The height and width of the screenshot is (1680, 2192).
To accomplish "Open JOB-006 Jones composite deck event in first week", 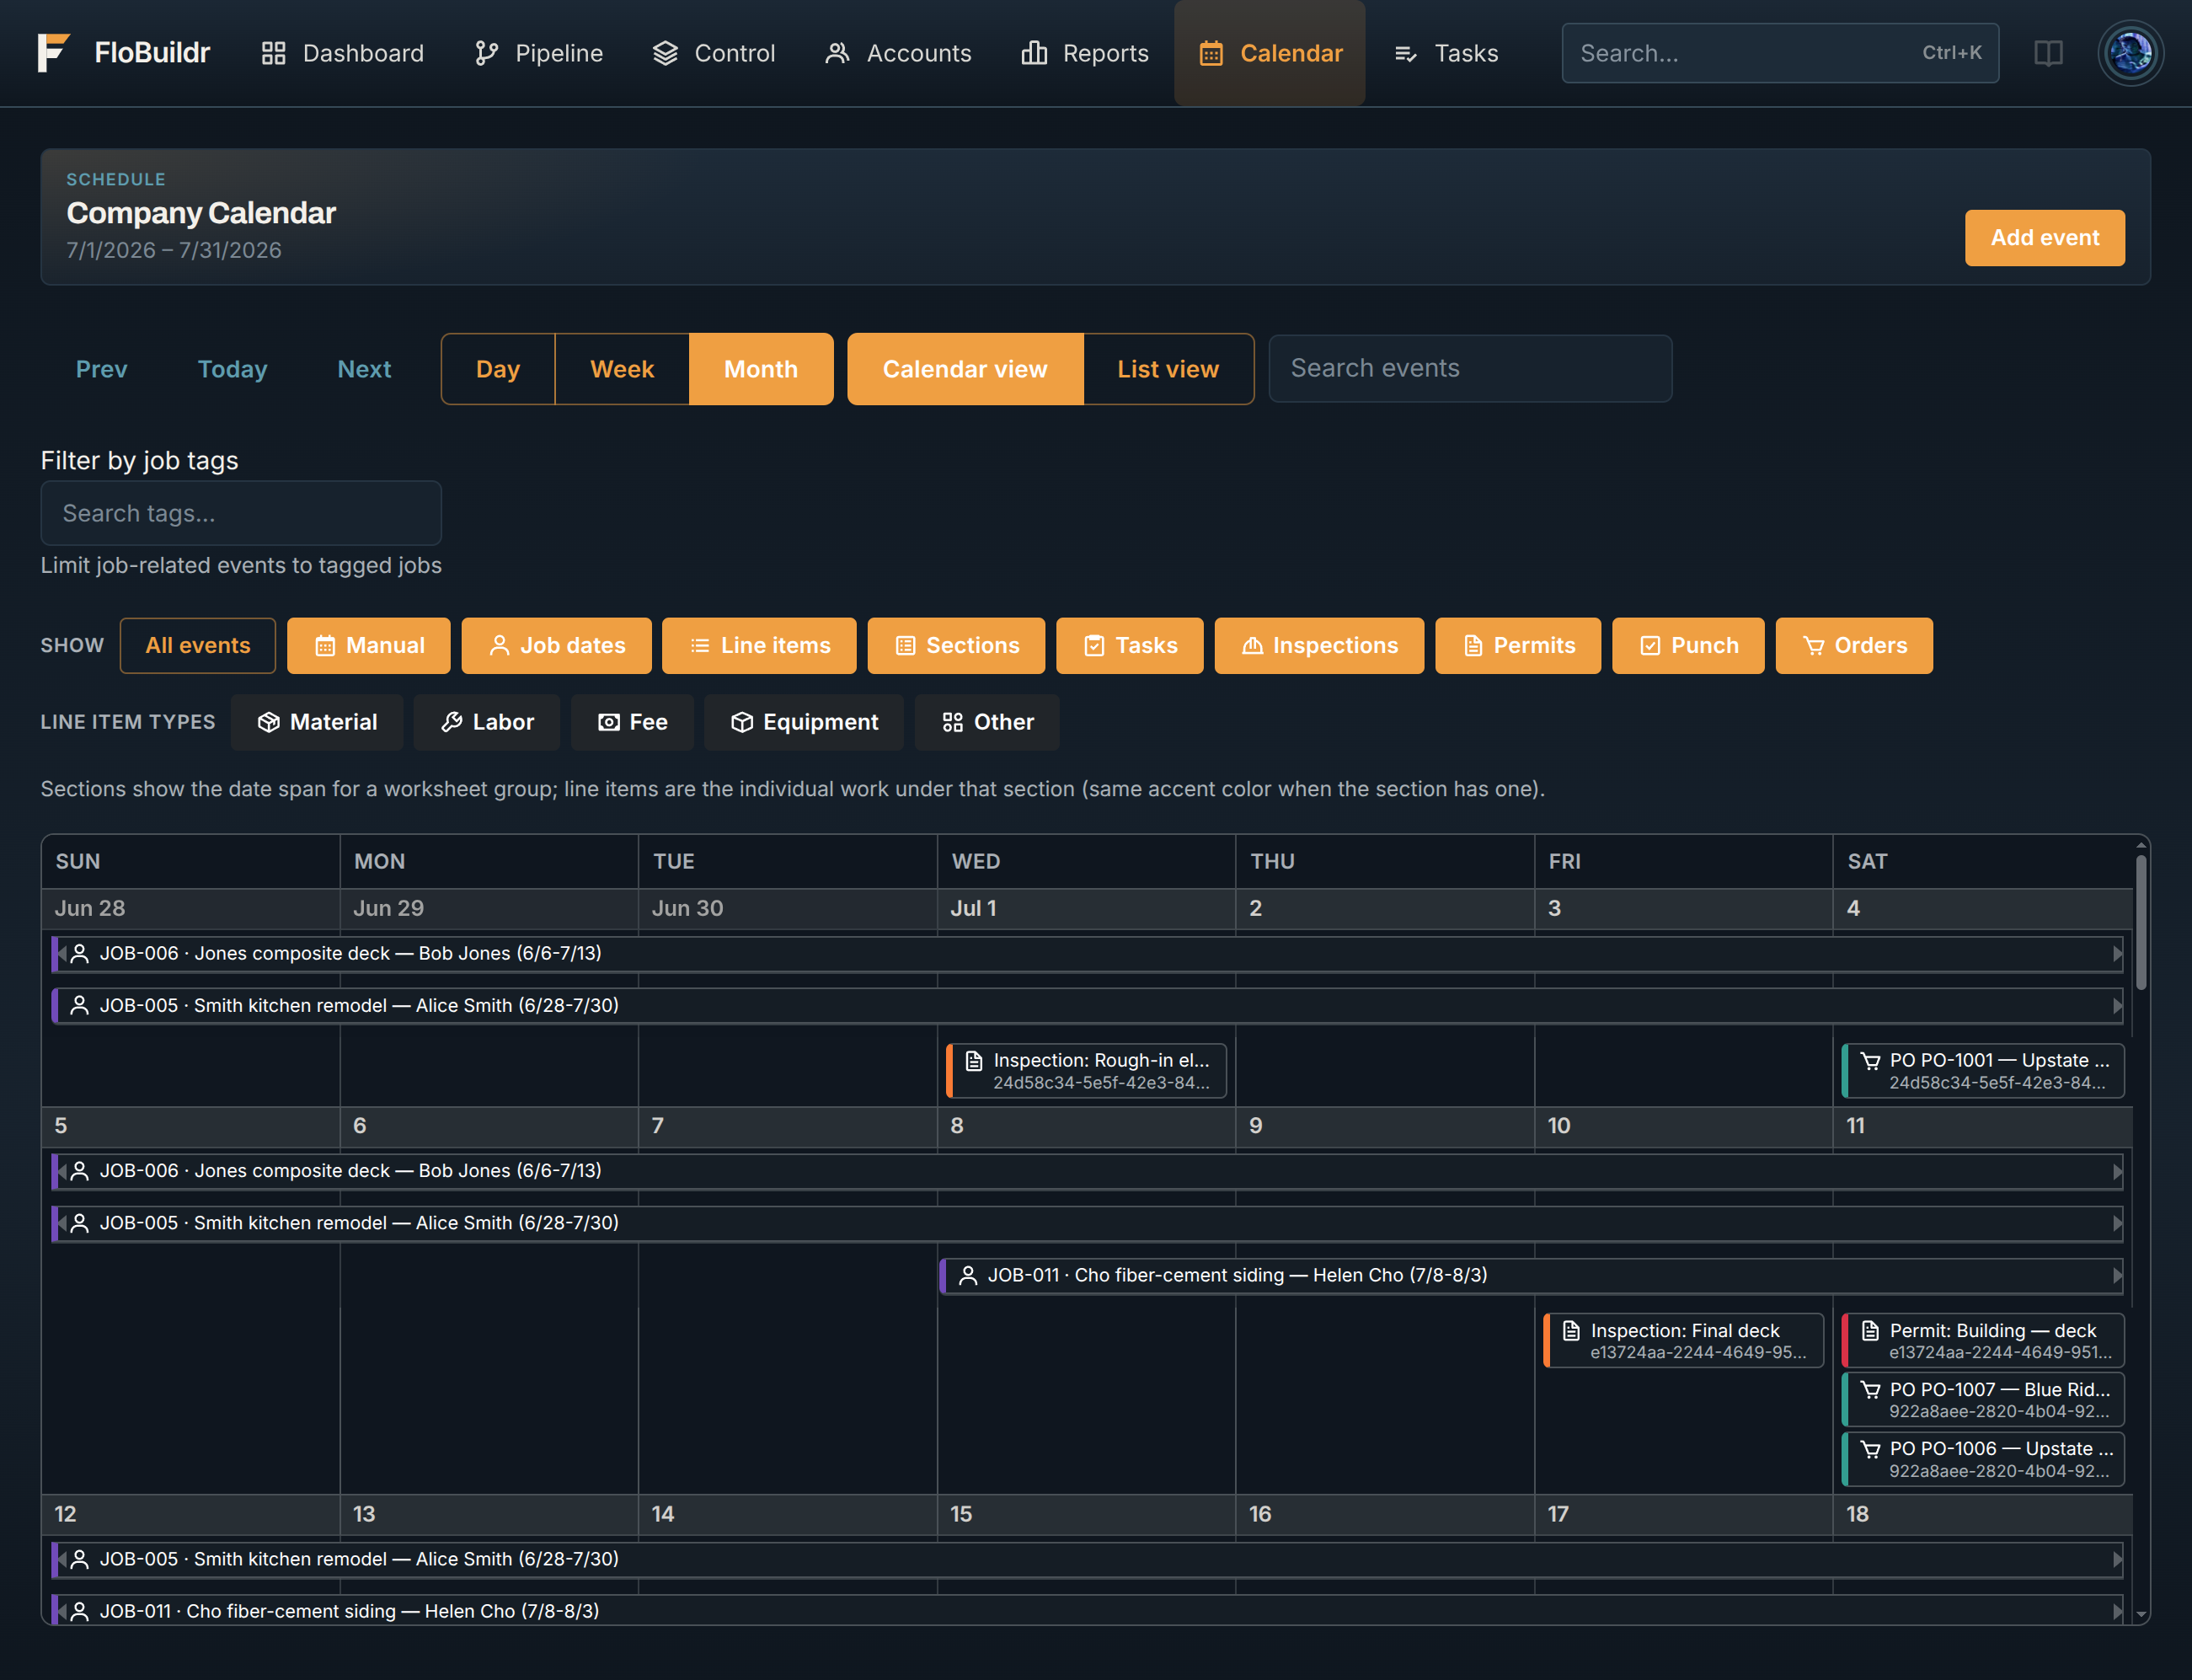I will tap(1087, 954).
